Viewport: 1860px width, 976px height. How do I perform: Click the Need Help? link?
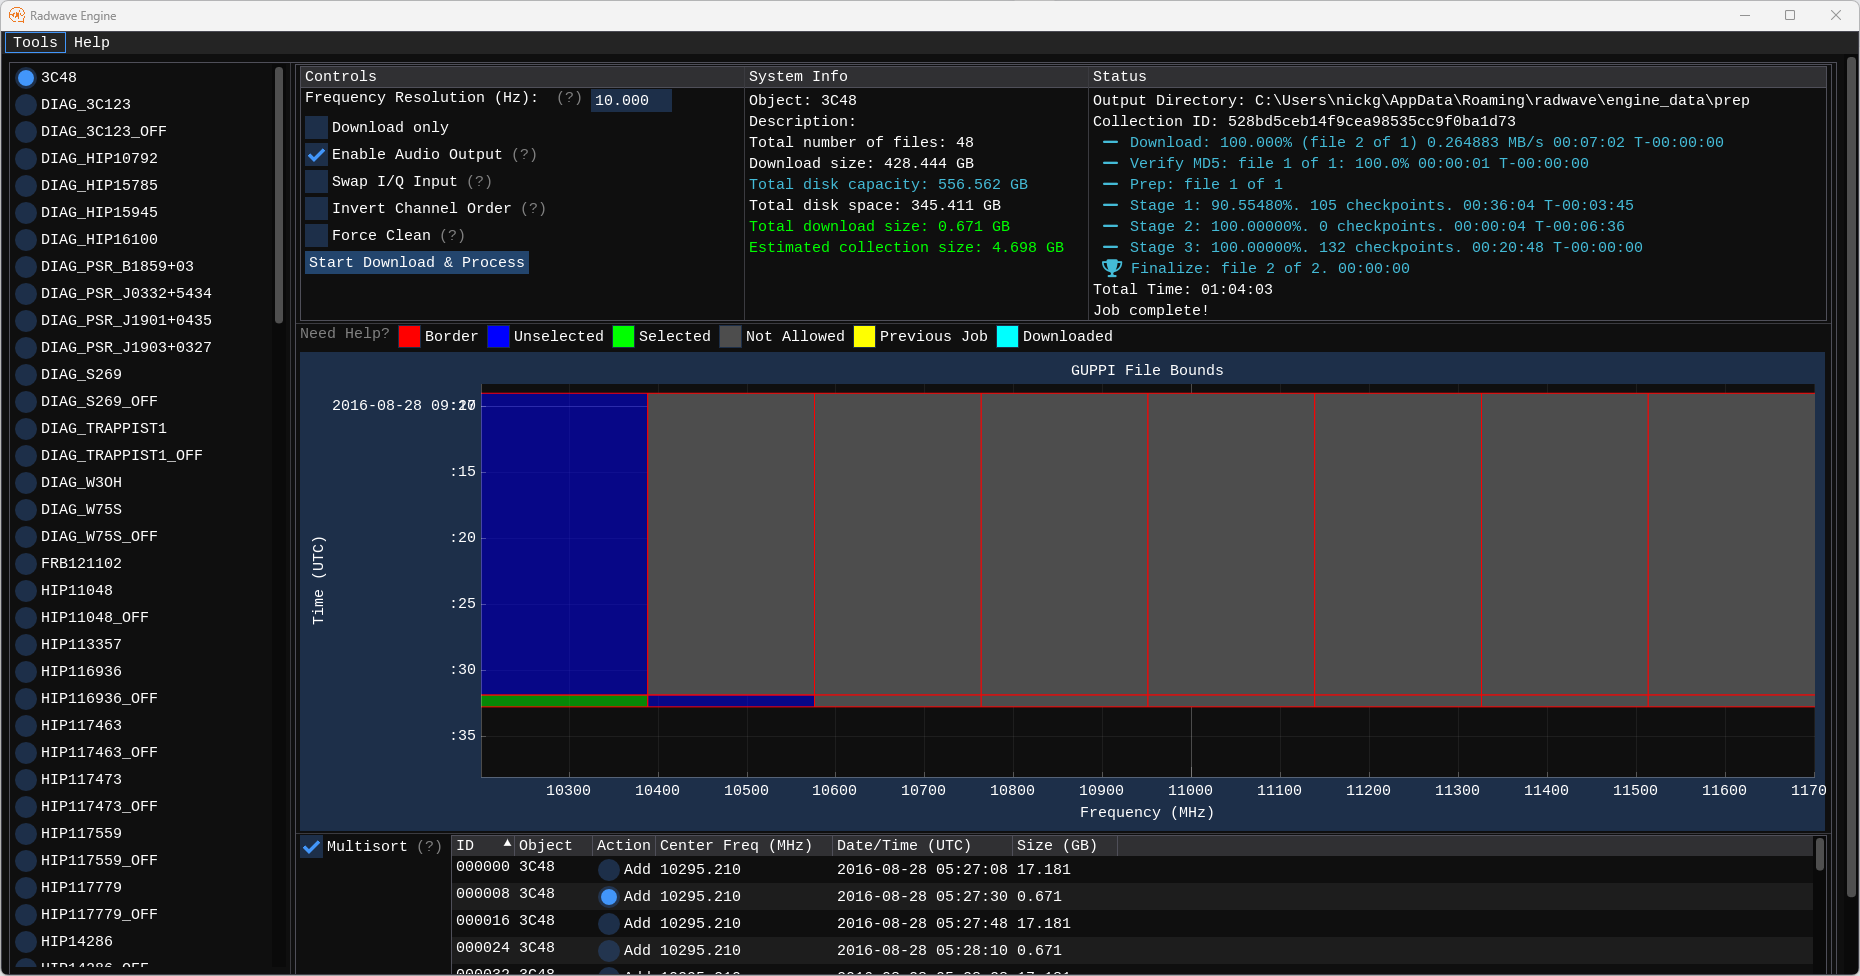click(x=345, y=334)
